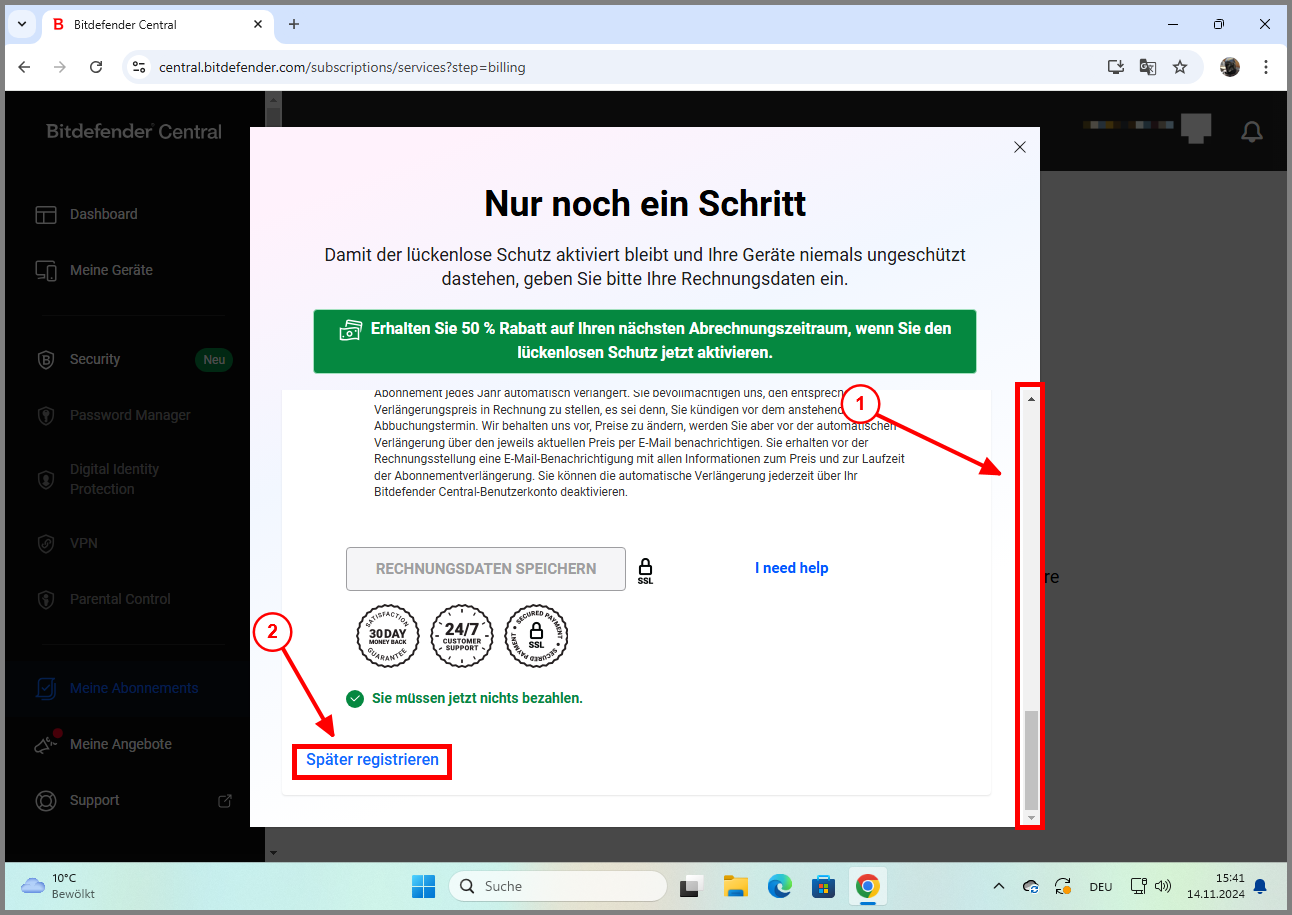The width and height of the screenshot is (1292, 915).
Task: Click the dialog scrollbar down arrow
Action: click(1031, 818)
